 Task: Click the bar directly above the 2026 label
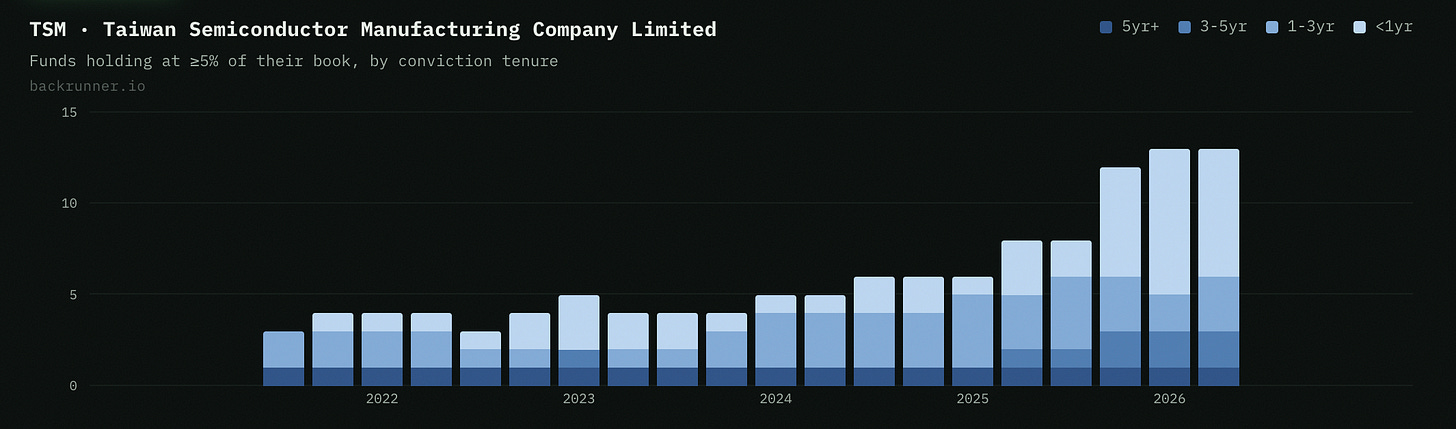point(1170,267)
